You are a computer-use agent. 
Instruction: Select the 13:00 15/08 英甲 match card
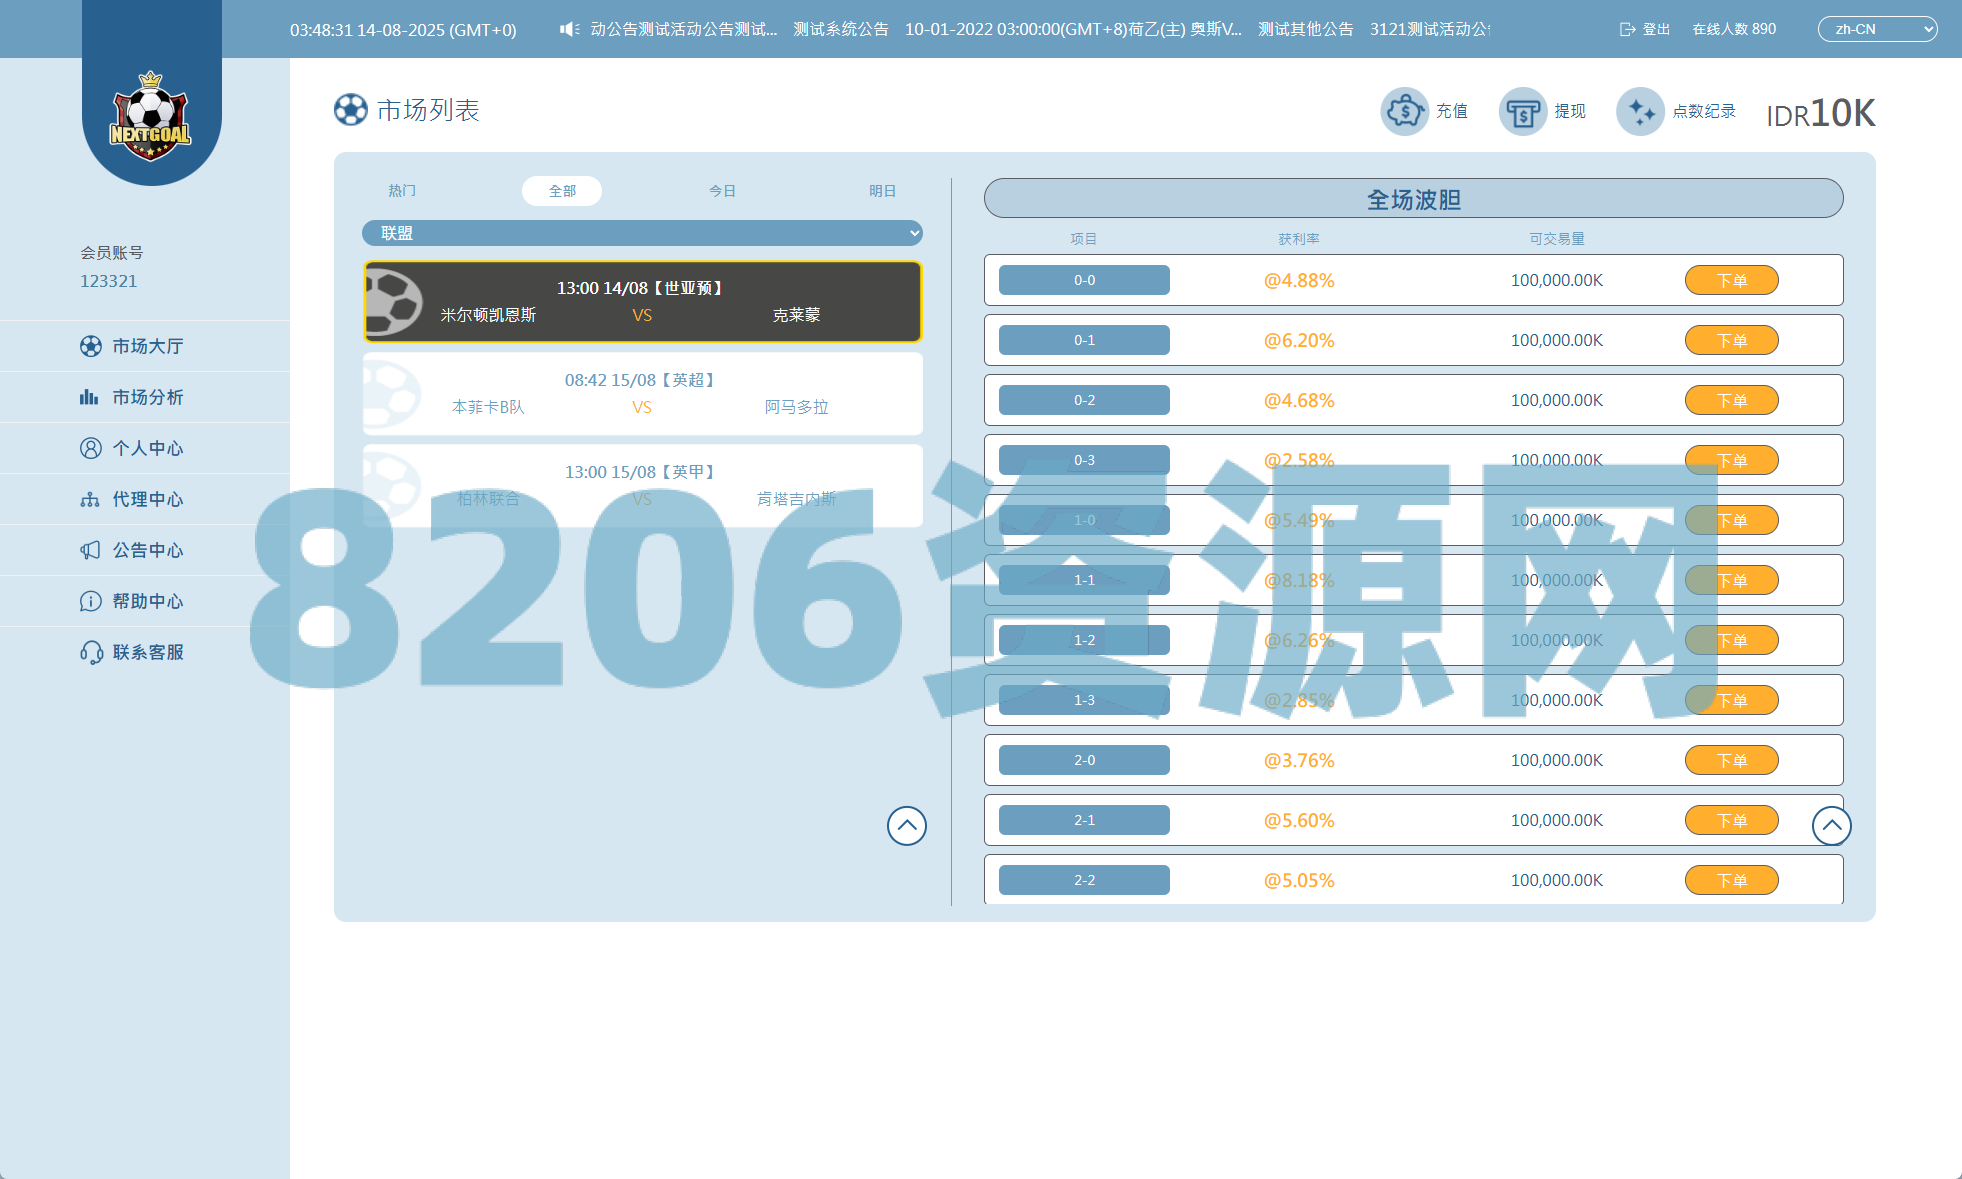pos(642,486)
